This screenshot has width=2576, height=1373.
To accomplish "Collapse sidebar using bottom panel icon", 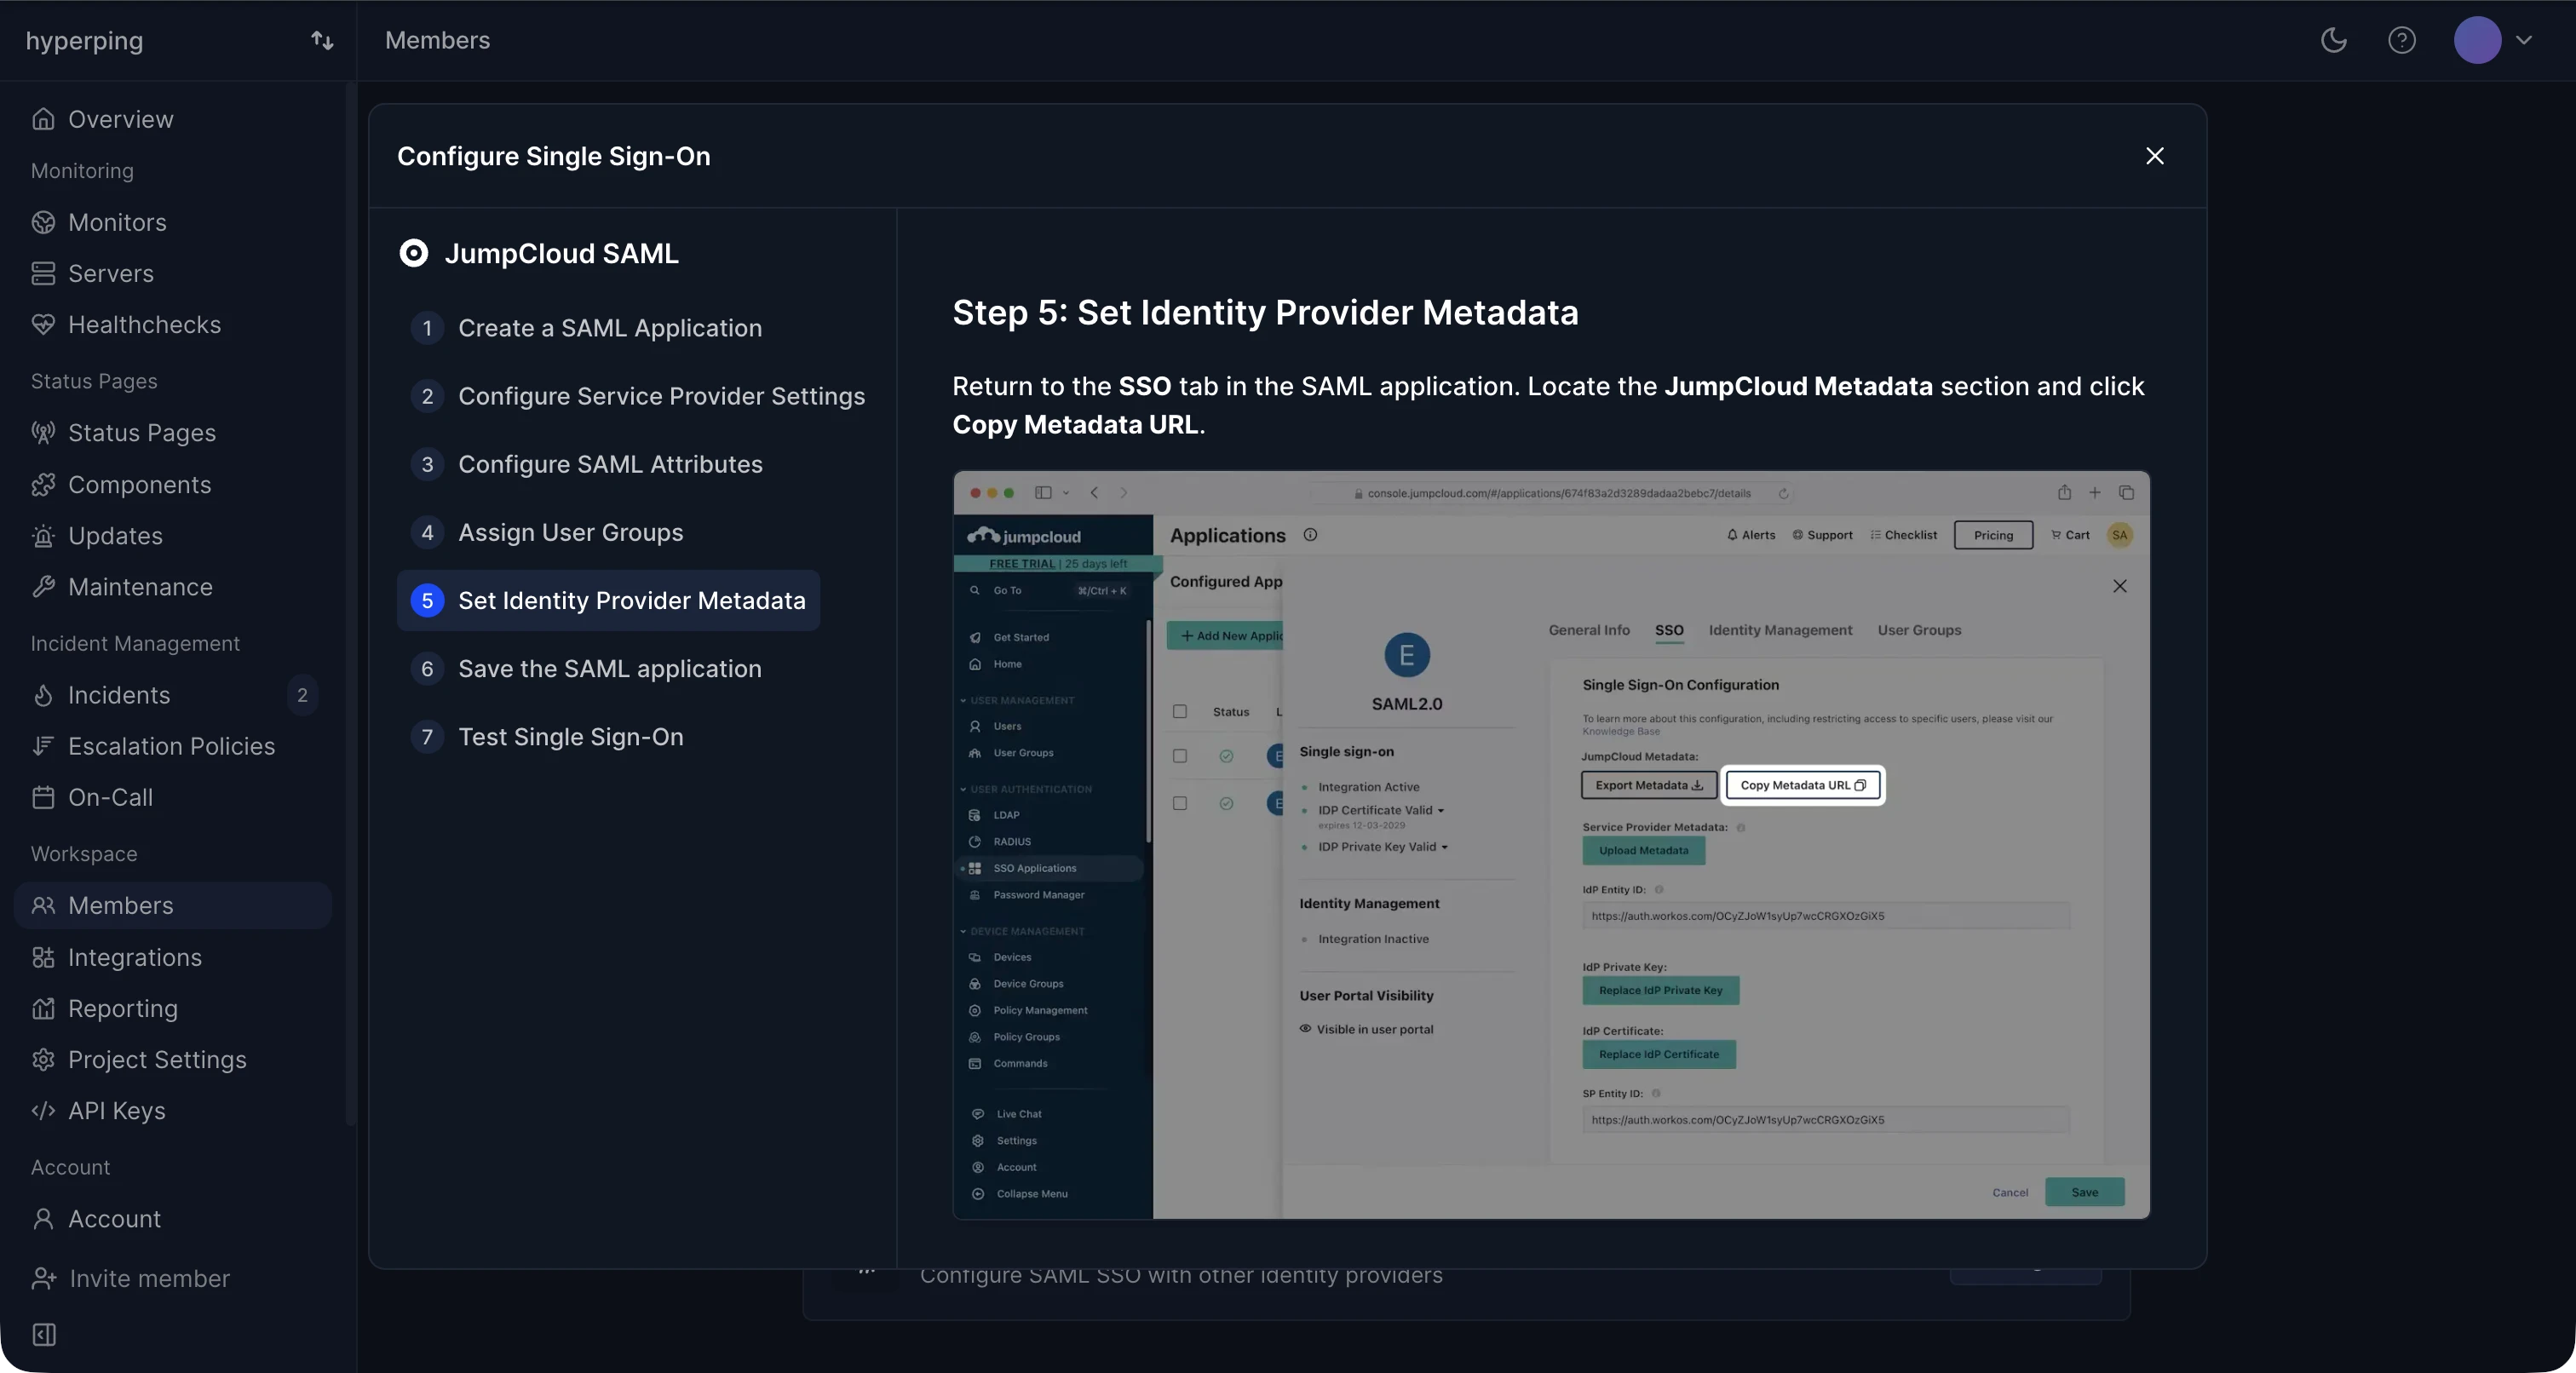I will click(44, 1334).
